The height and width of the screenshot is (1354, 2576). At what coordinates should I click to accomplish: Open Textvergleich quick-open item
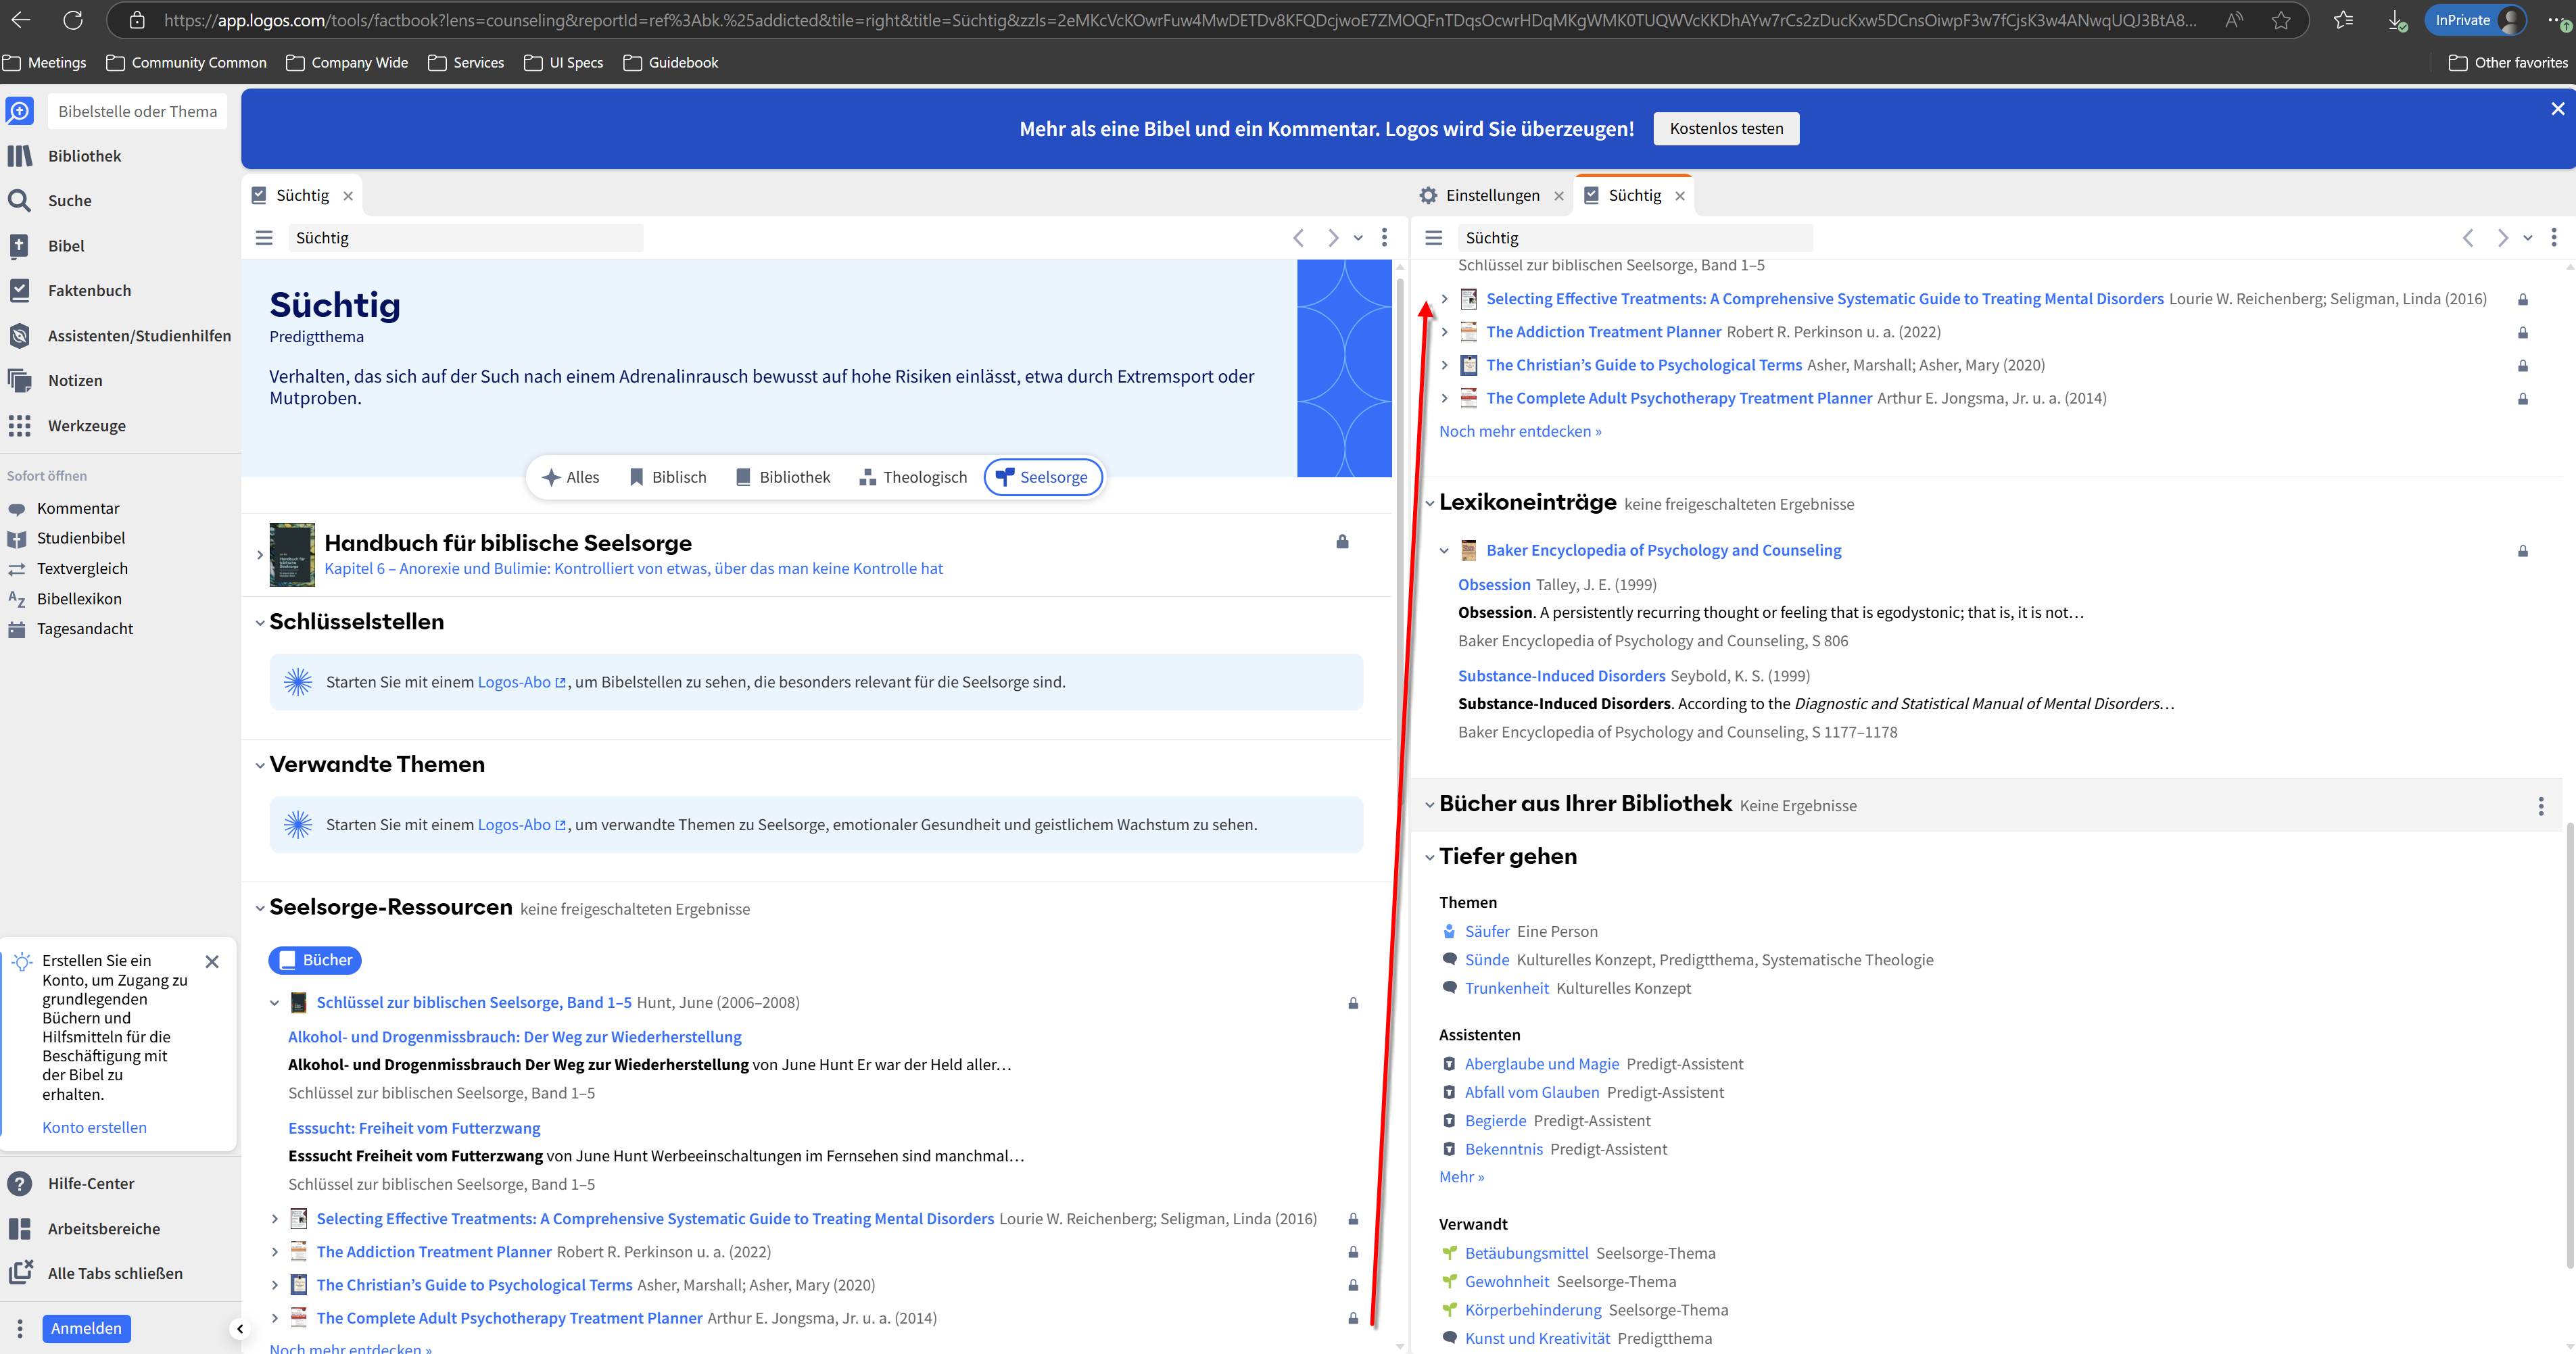click(x=82, y=568)
